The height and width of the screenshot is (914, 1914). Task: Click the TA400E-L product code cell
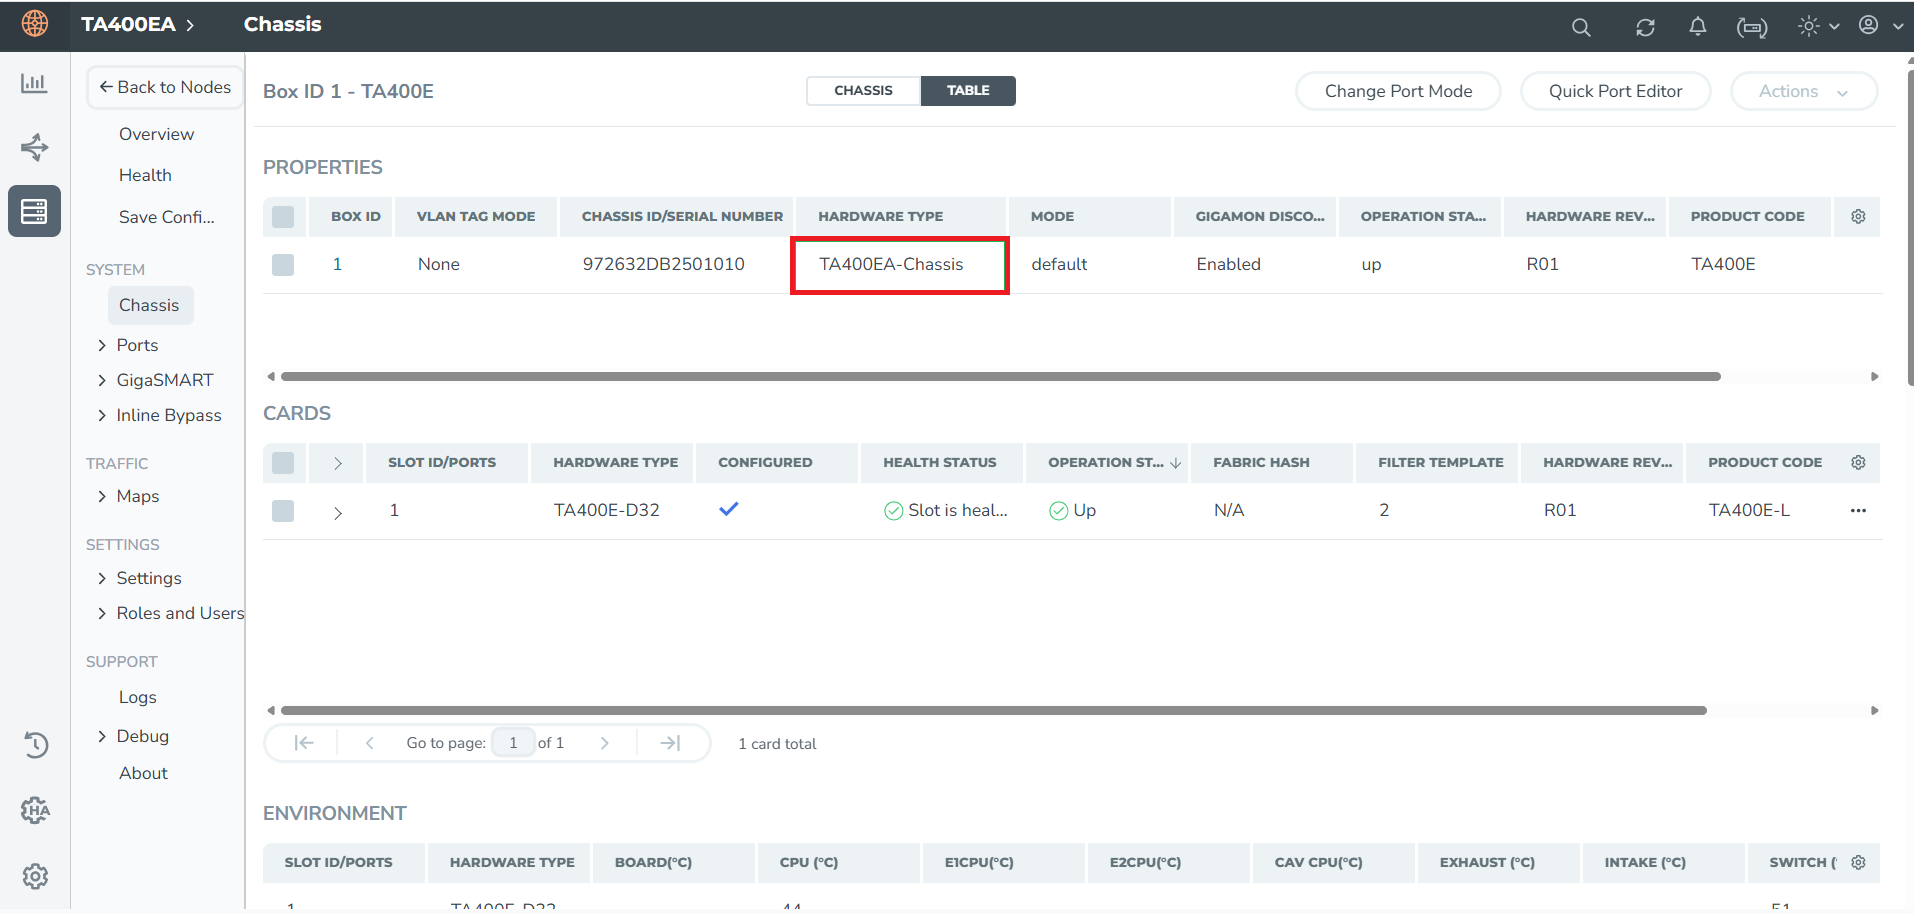[x=1749, y=510]
